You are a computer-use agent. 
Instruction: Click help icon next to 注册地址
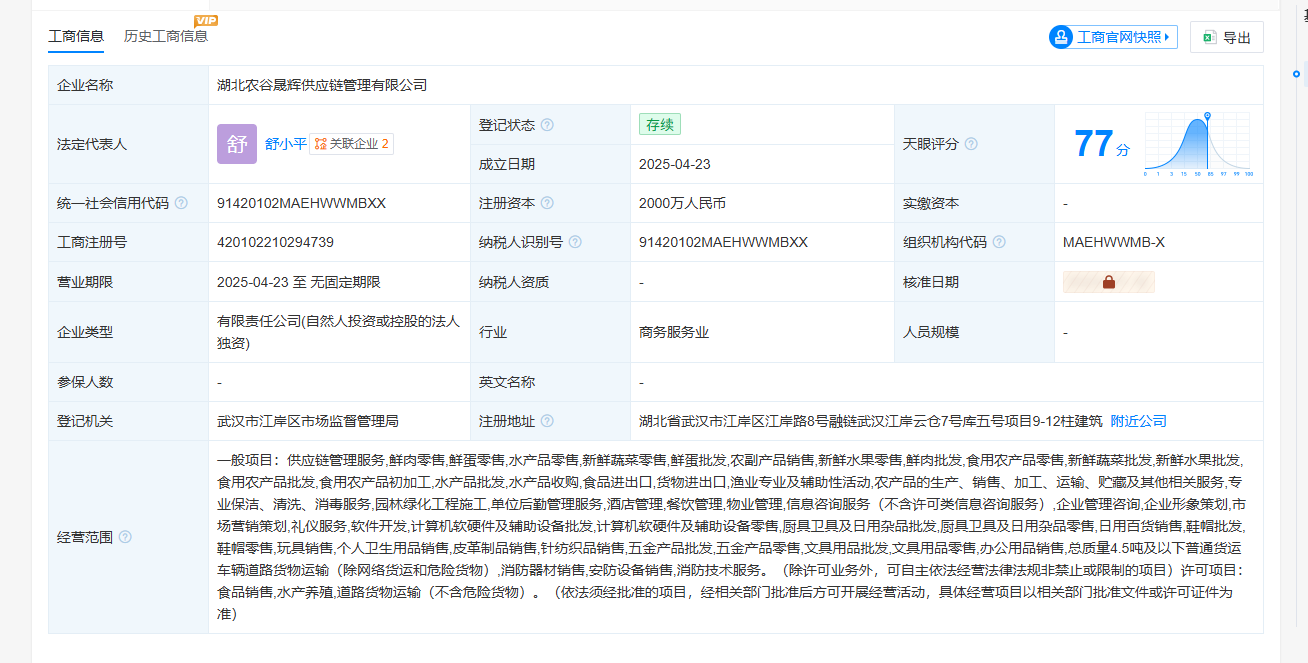click(547, 421)
